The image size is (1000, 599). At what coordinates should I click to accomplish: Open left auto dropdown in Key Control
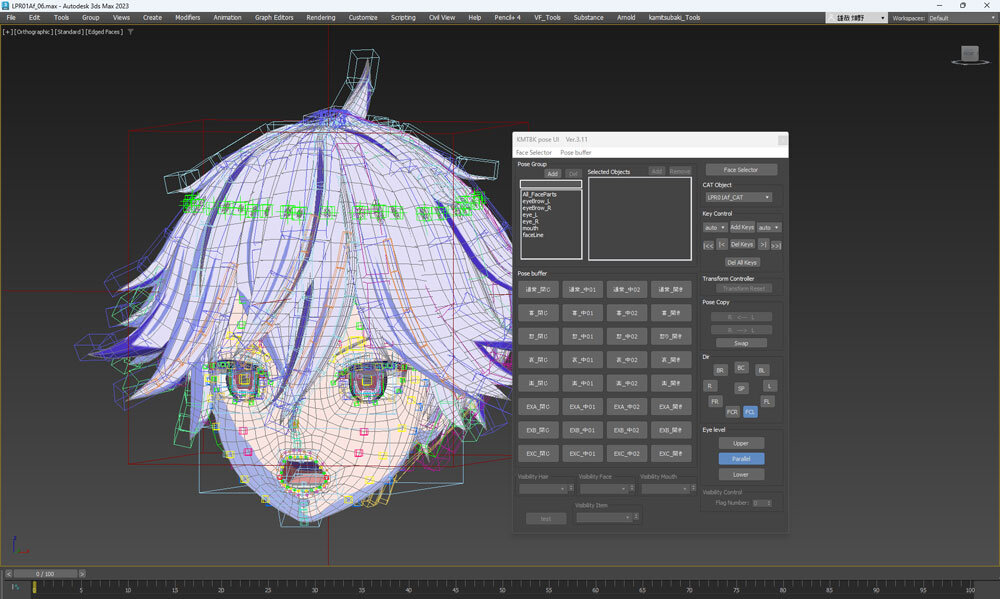tap(714, 228)
